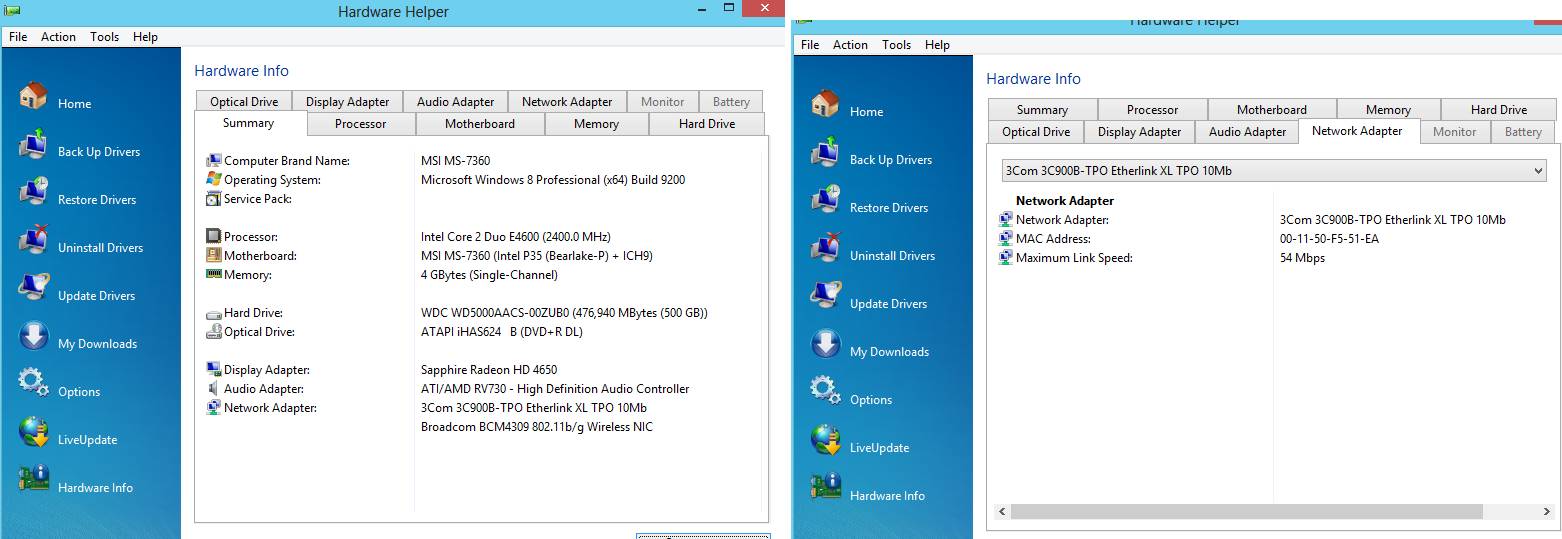
Task: Click Uninstall Drivers icon in left window
Action: [33, 240]
